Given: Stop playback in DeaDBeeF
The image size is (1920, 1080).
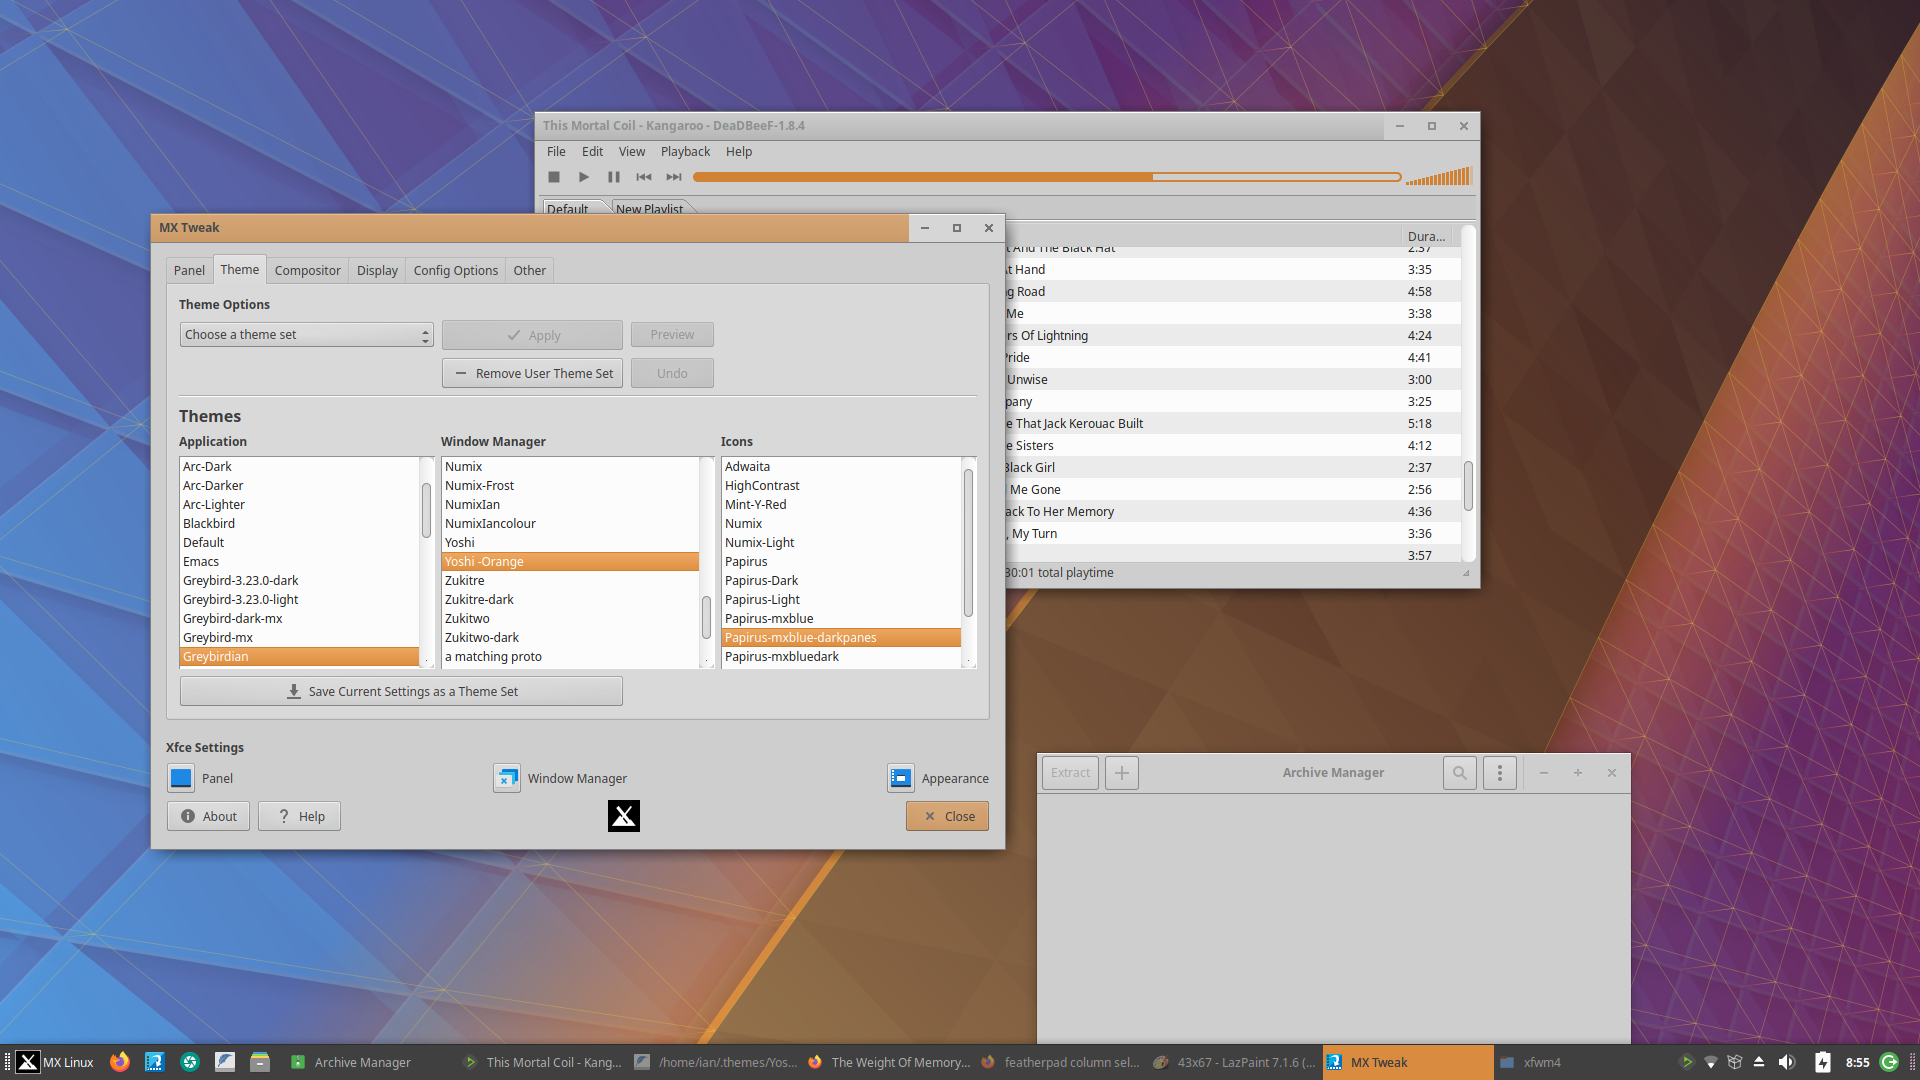Looking at the screenshot, I should pyautogui.click(x=554, y=177).
